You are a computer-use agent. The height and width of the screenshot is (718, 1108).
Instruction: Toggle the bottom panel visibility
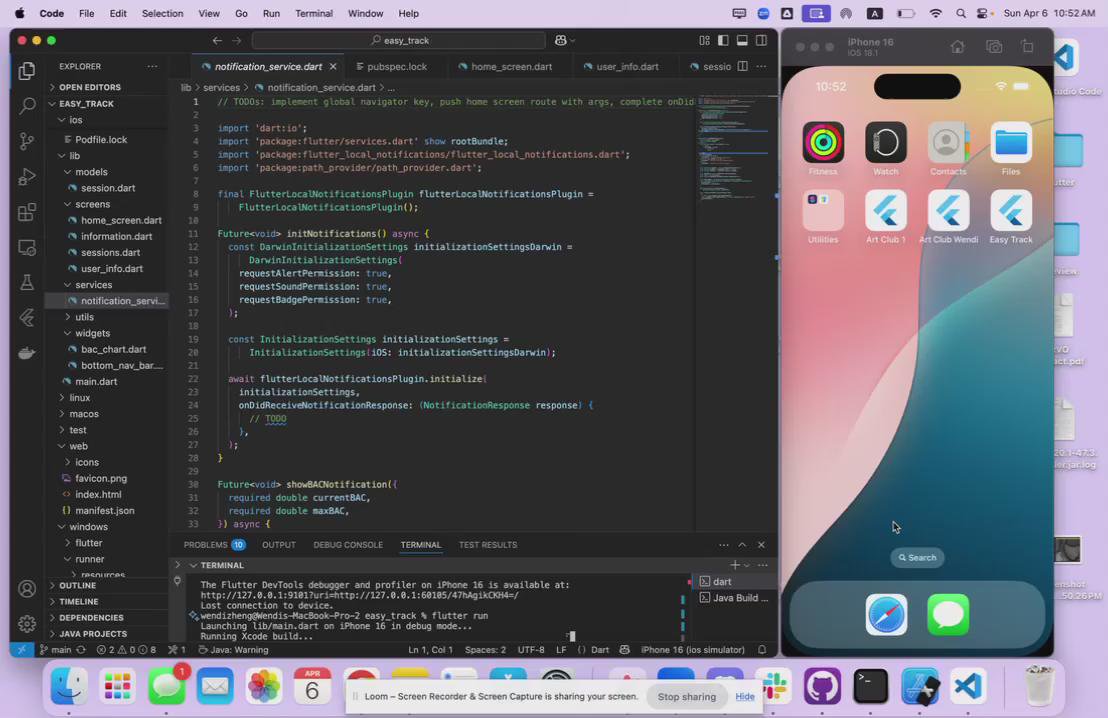[x=742, y=40]
